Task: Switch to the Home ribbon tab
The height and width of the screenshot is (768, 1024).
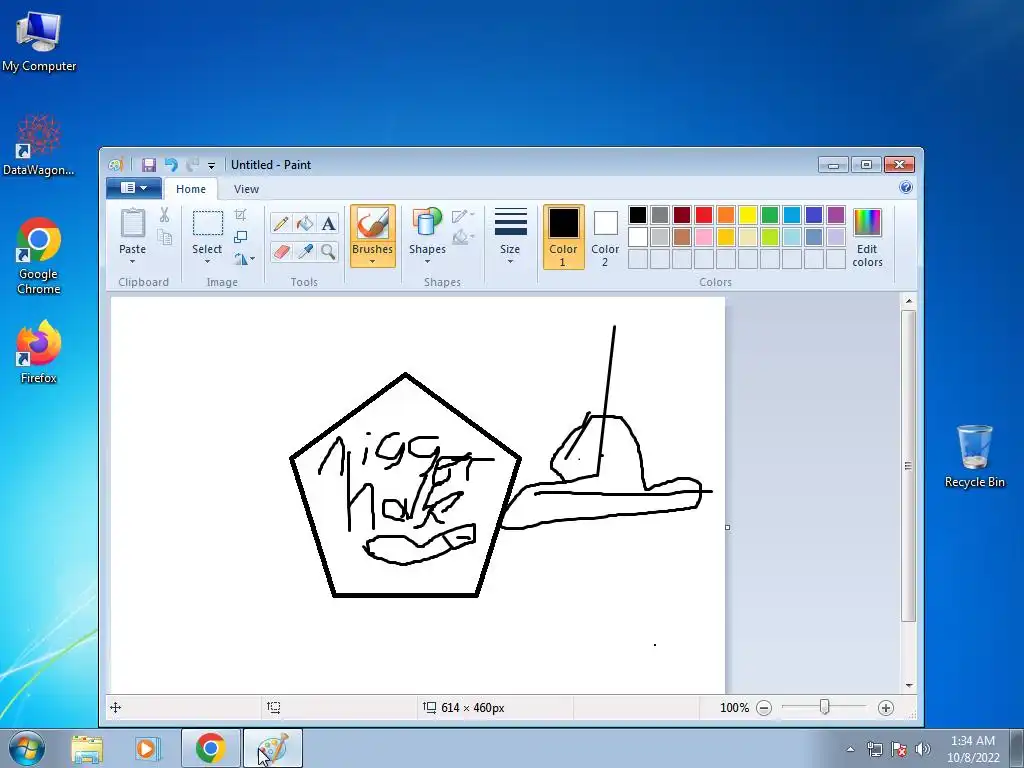Action: point(191,189)
